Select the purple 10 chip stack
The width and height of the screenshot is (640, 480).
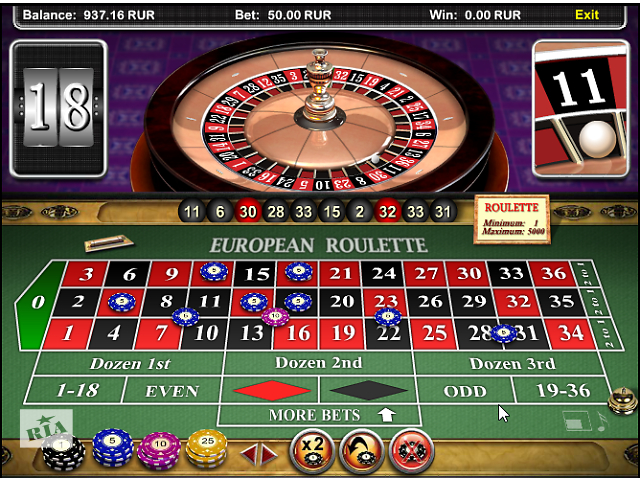pos(159,450)
